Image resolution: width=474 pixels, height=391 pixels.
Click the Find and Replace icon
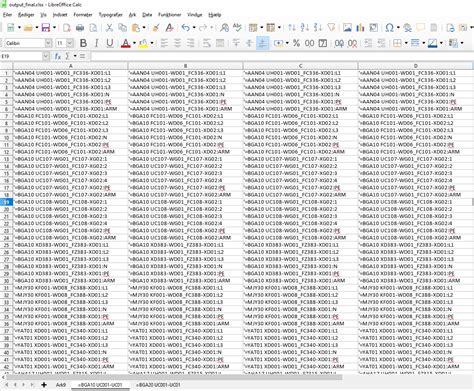(224, 28)
